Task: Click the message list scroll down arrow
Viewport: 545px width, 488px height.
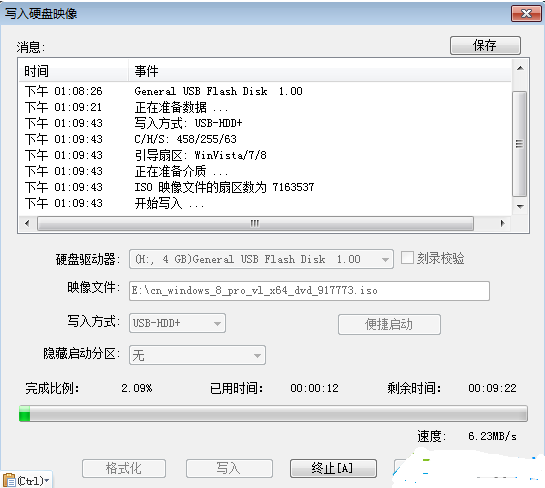Action: pyautogui.click(x=520, y=206)
